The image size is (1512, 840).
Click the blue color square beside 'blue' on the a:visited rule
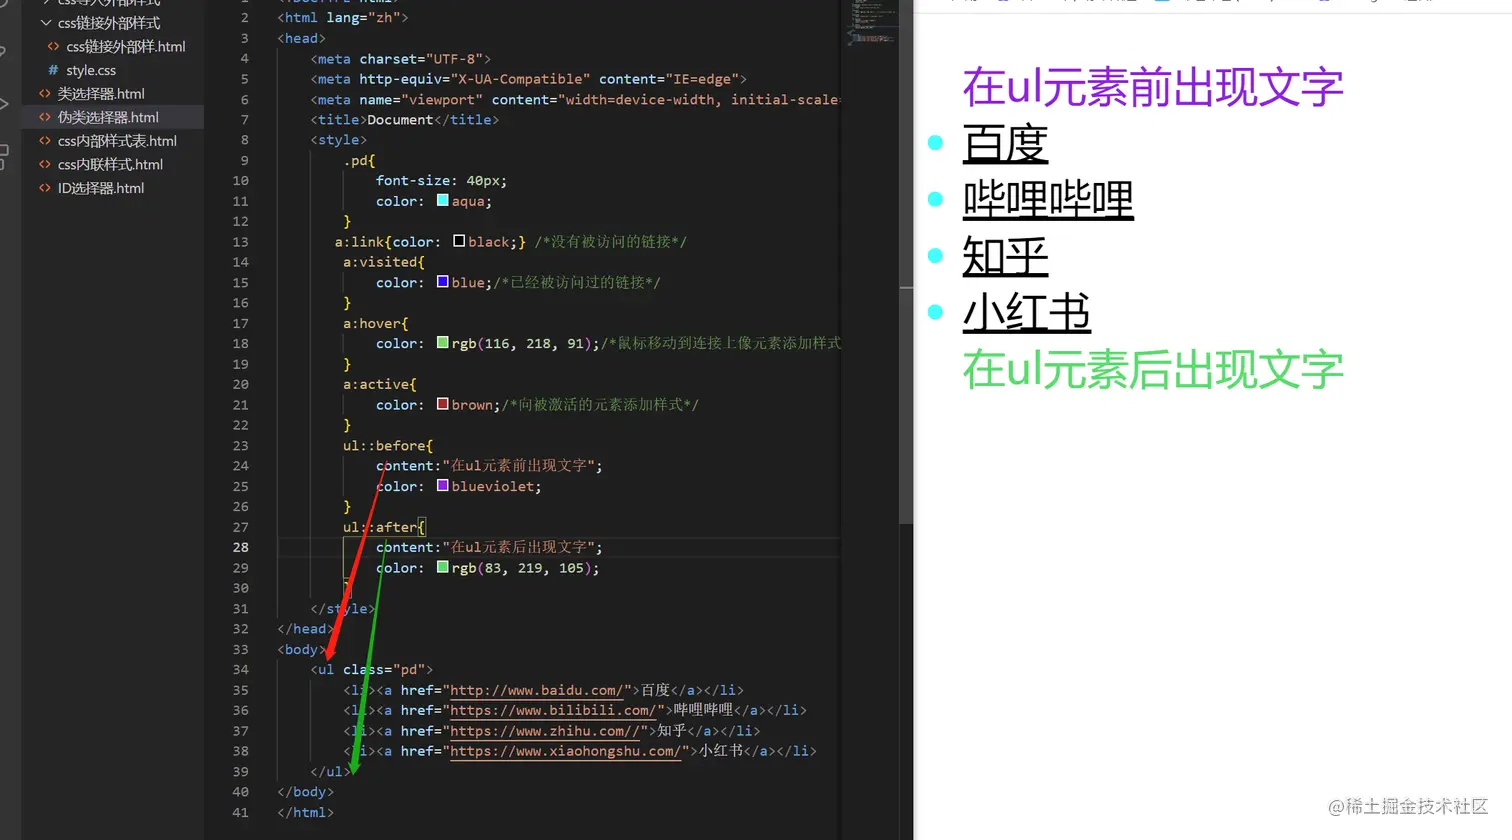pos(441,281)
